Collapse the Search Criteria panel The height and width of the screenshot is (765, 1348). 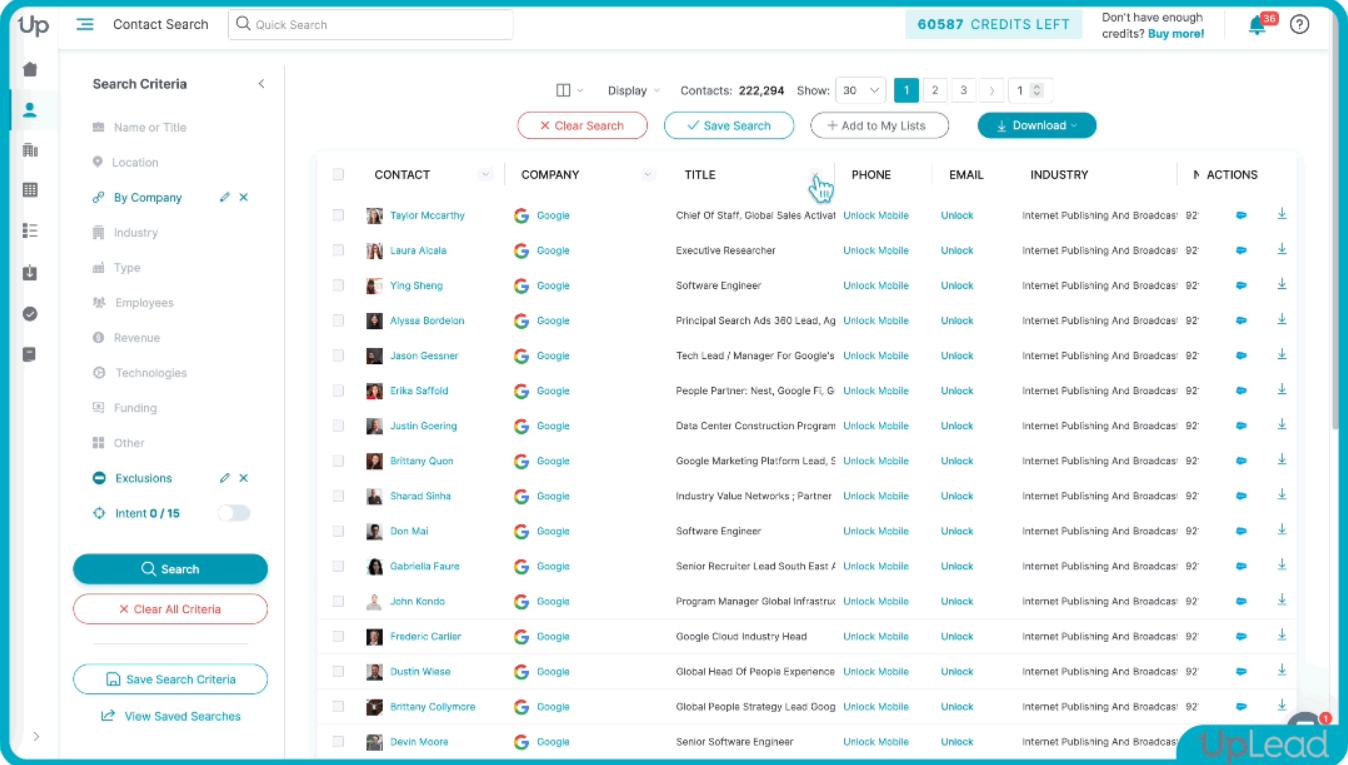coord(261,84)
